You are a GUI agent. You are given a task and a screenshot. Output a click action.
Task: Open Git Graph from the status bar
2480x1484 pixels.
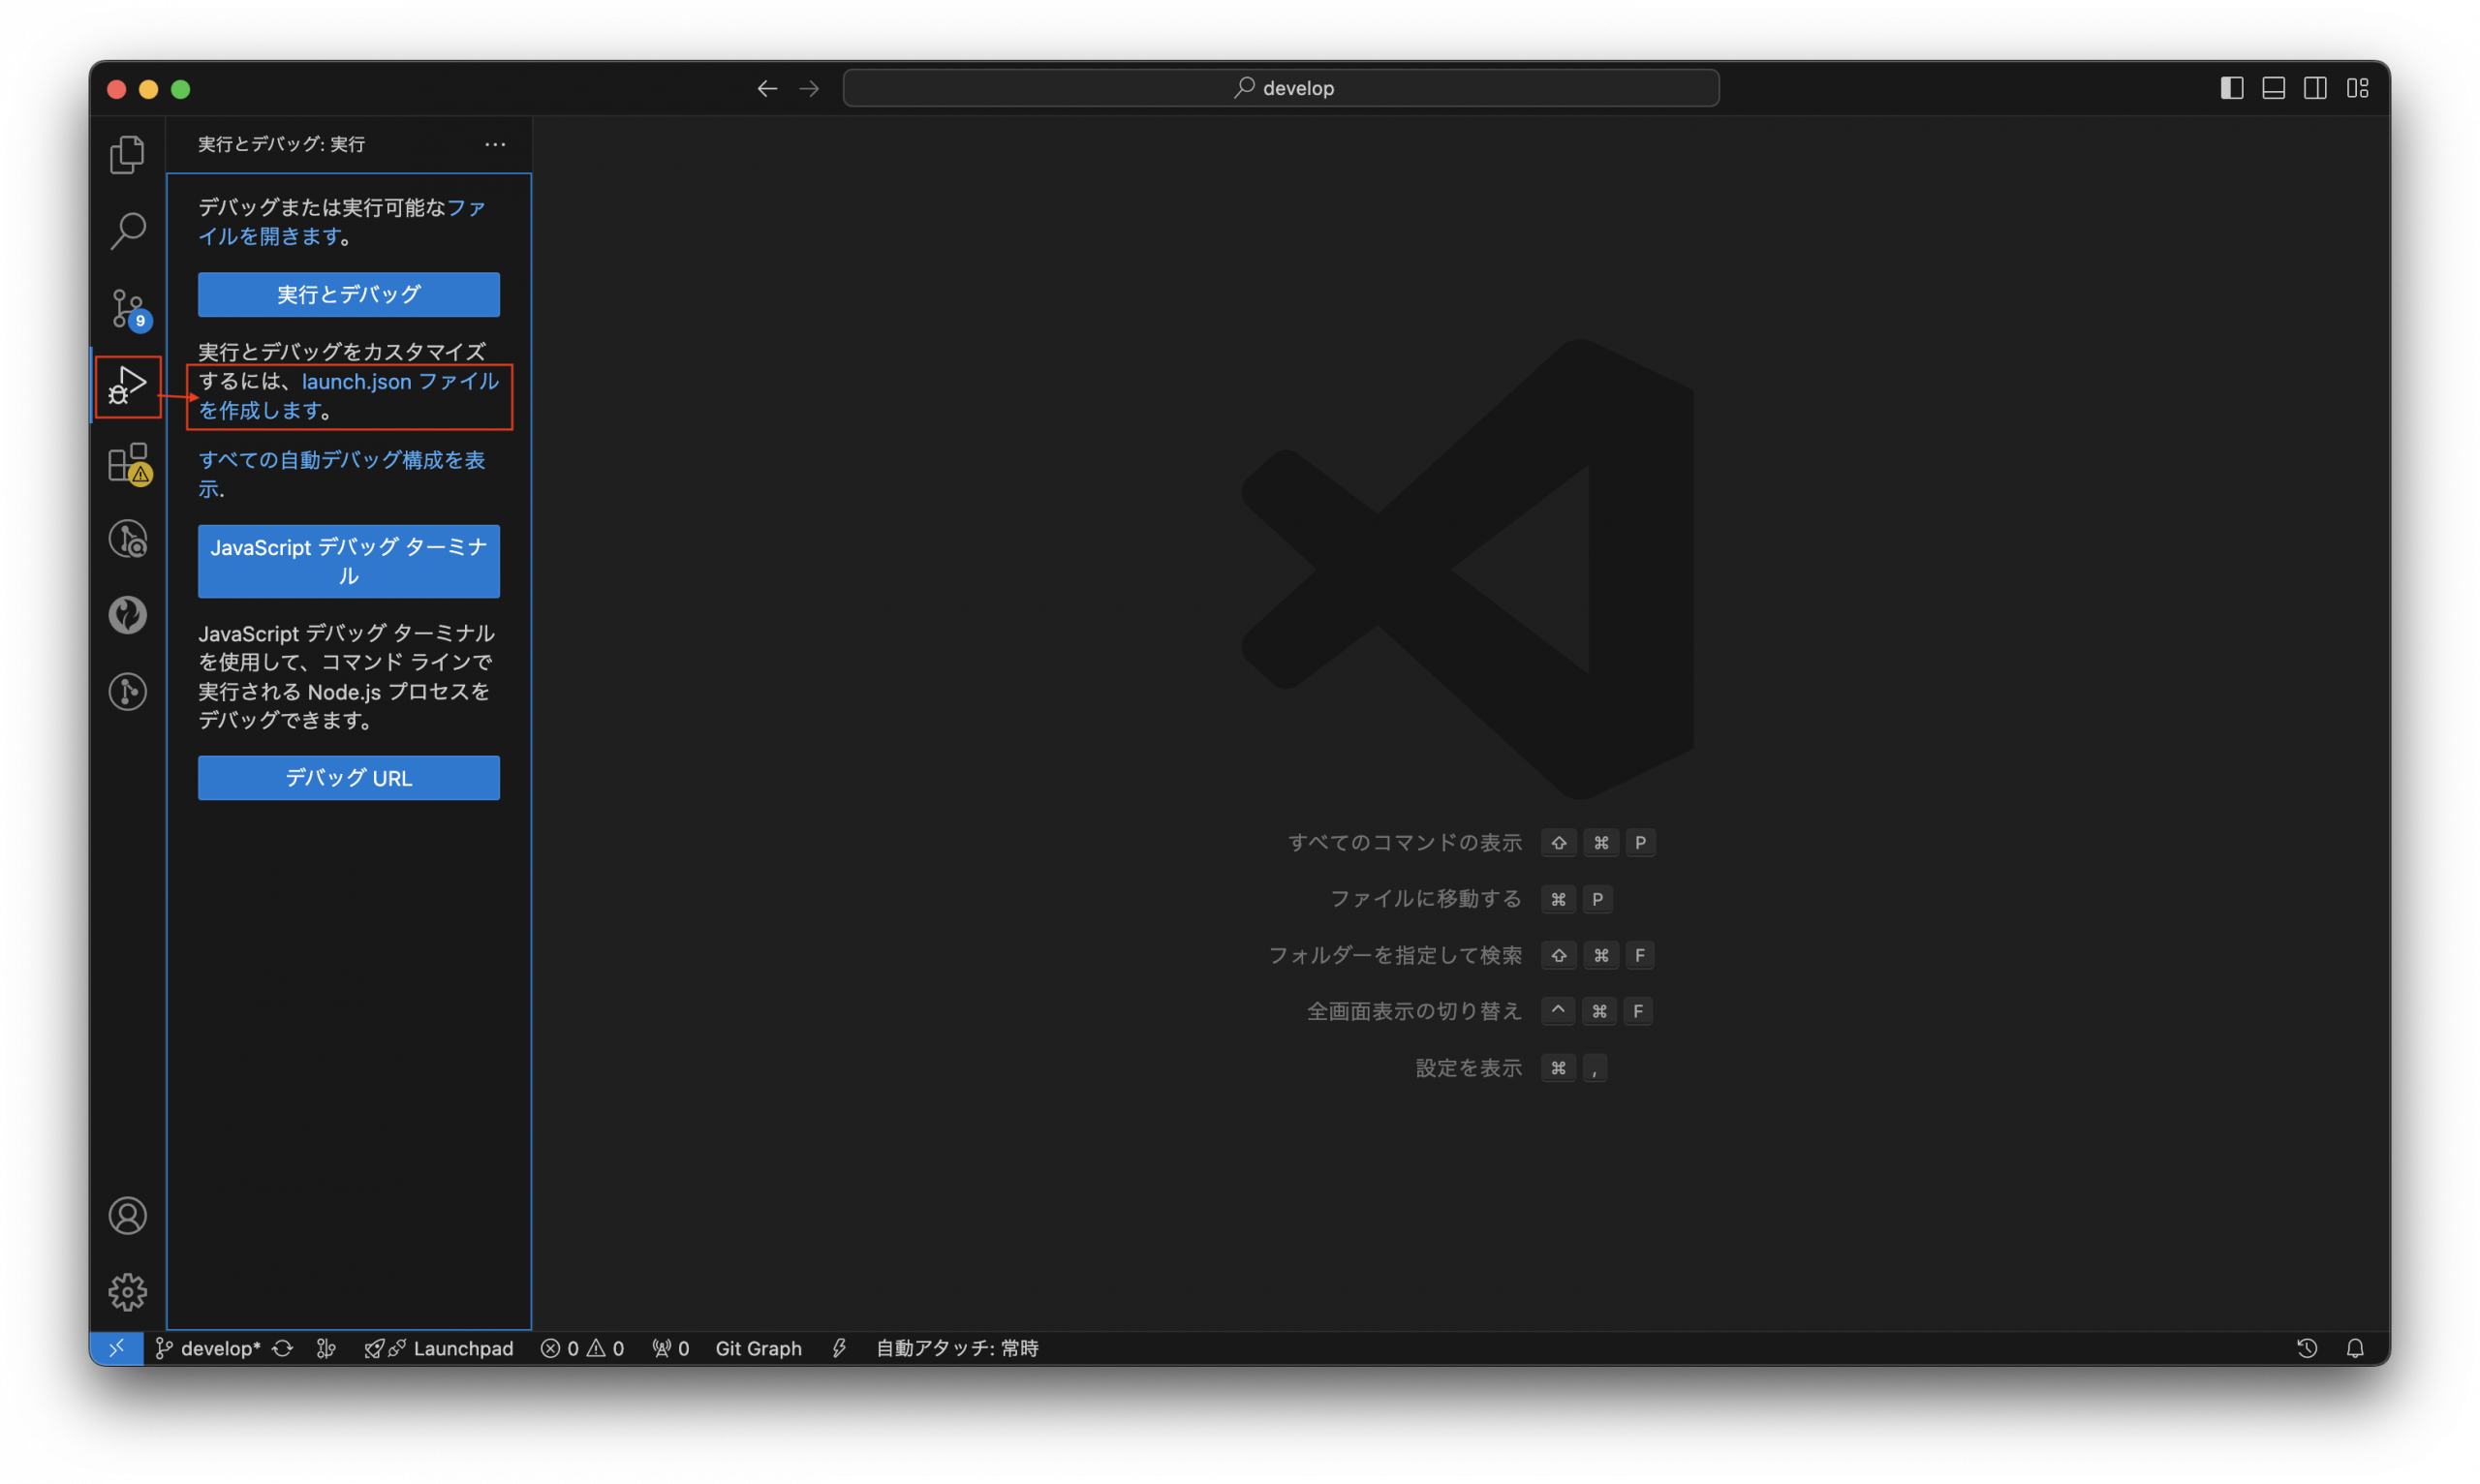[x=758, y=1348]
